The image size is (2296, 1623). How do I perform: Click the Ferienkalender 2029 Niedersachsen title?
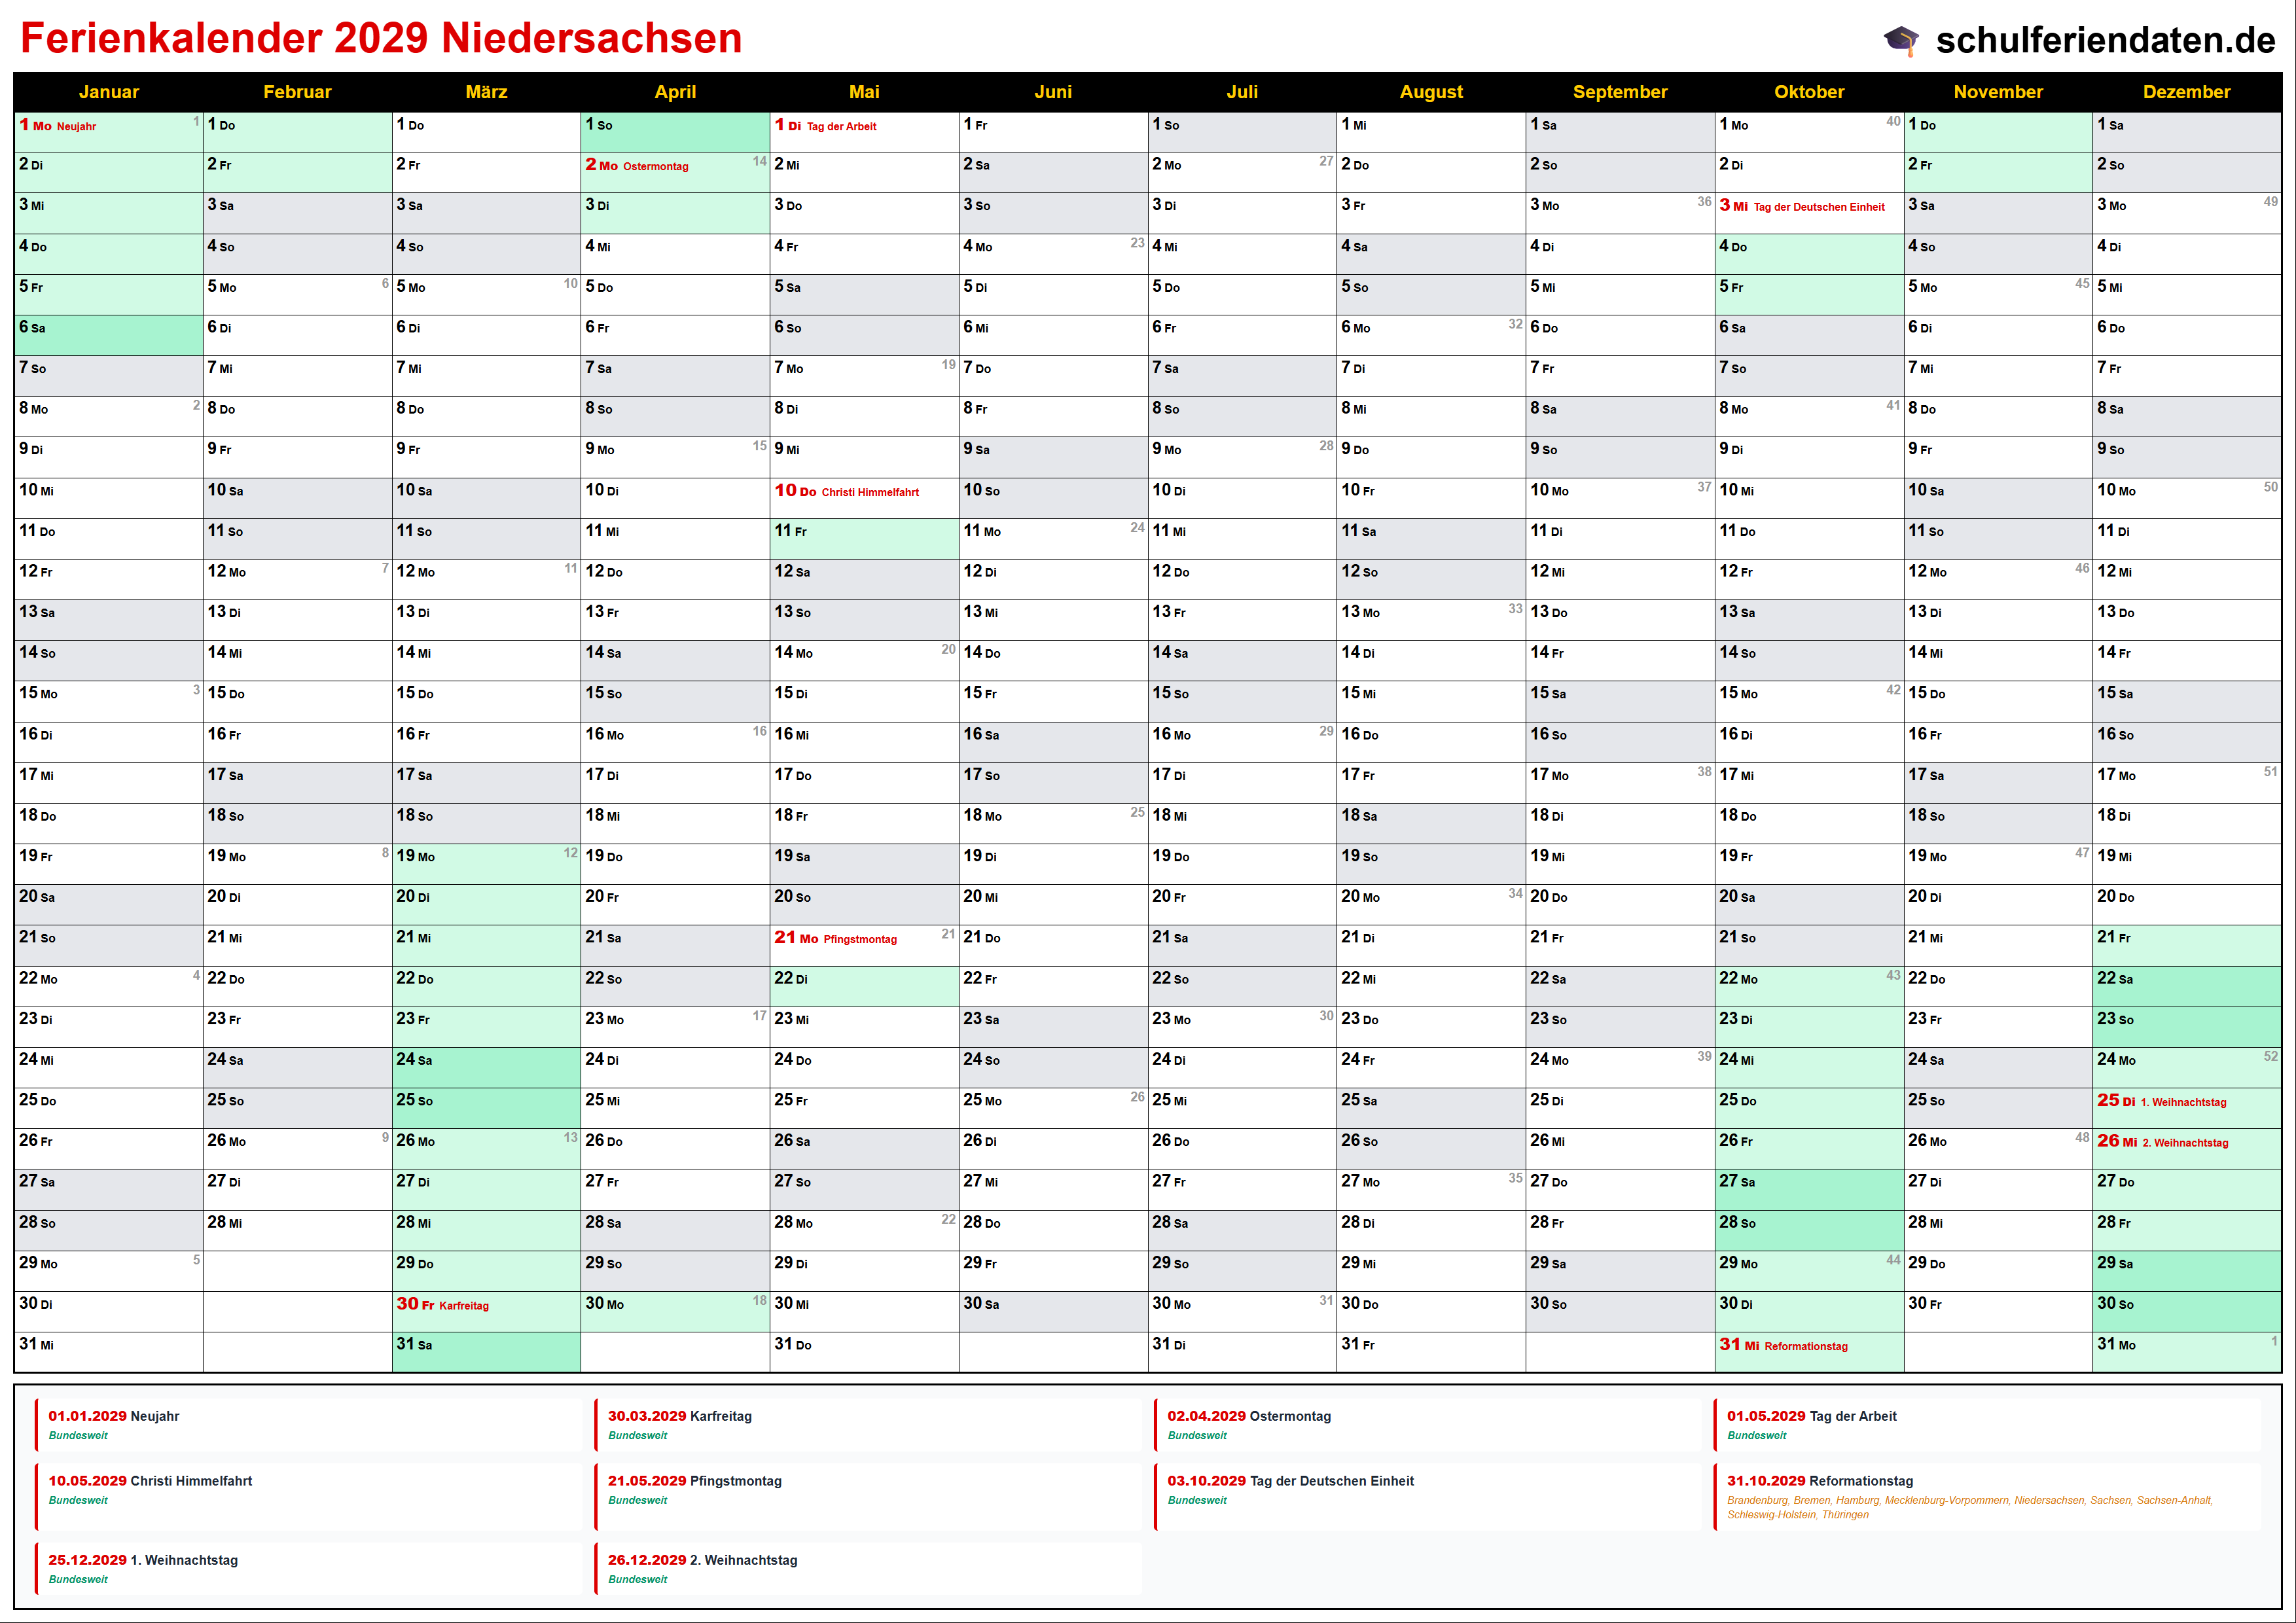(381, 38)
